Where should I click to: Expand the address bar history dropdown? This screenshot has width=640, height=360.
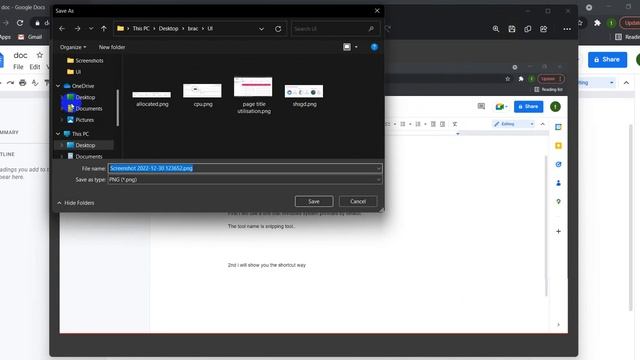[261, 29]
